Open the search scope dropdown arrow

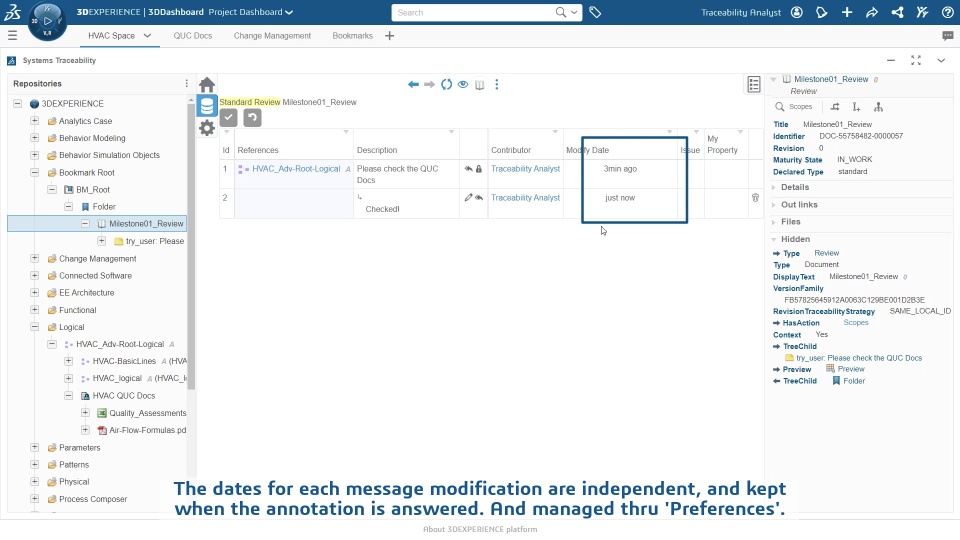pos(574,12)
